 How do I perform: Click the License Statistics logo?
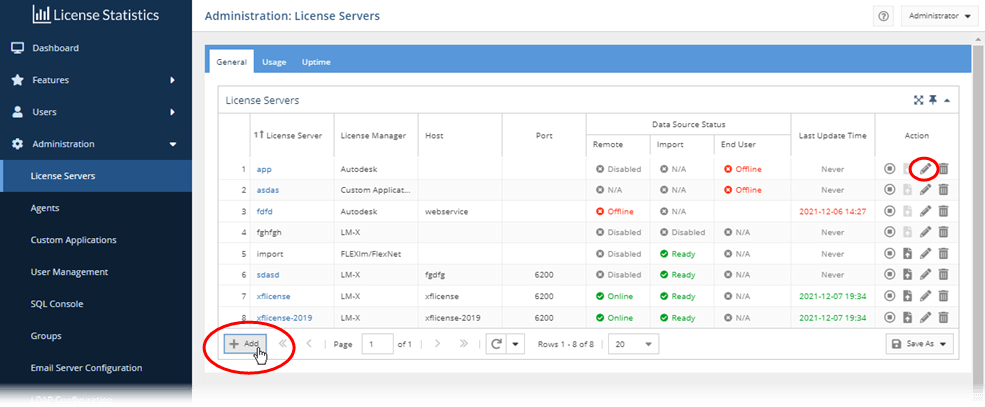point(95,15)
